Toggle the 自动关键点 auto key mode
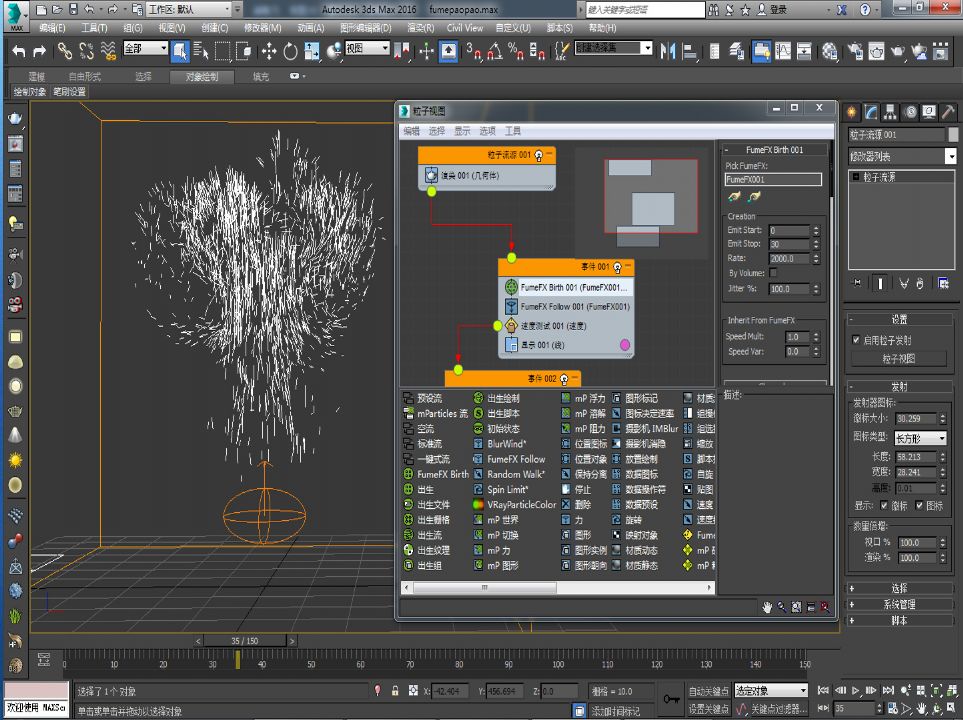The height and width of the screenshot is (720, 963). click(x=708, y=691)
